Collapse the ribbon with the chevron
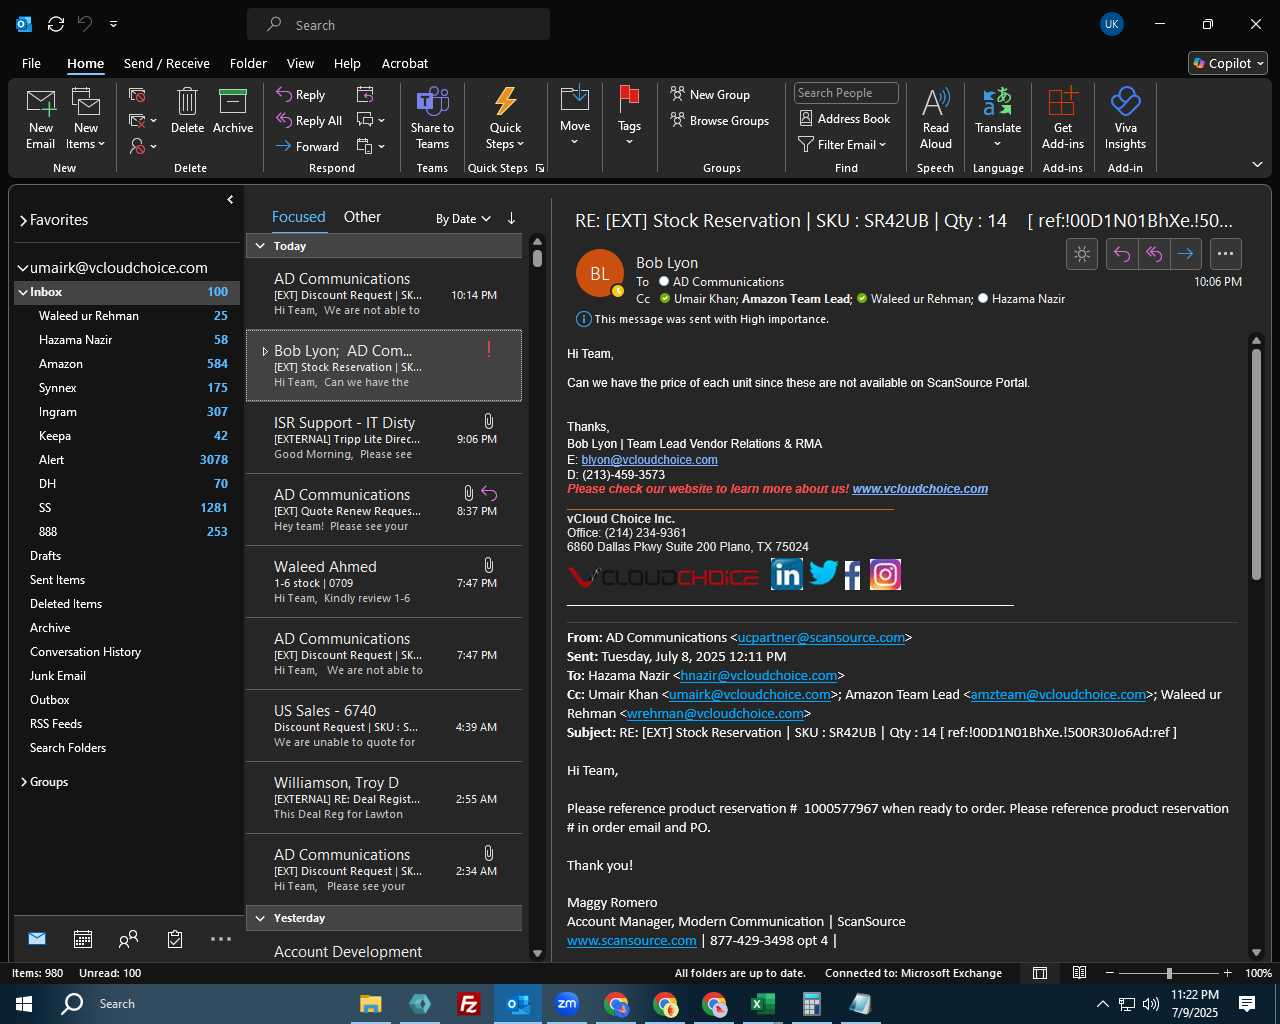The image size is (1280, 1024). point(1257,164)
